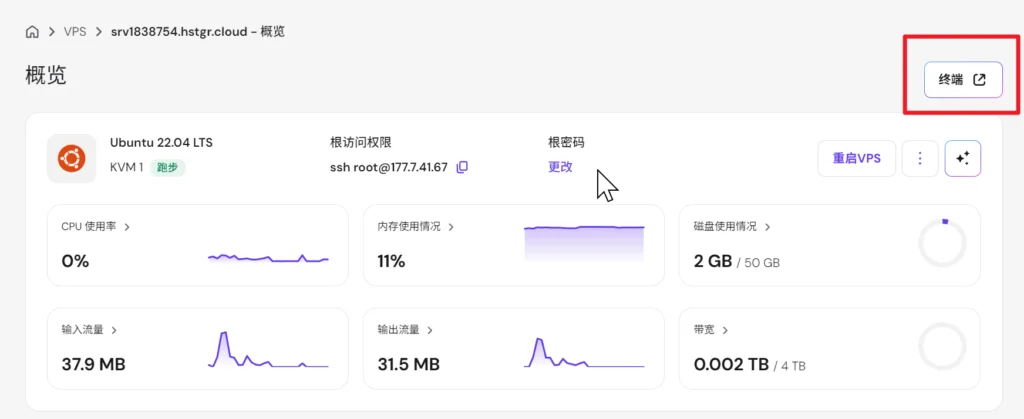The image size is (1024, 419).
Task: Click the disk usage ring chart
Action: [x=942, y=243]
